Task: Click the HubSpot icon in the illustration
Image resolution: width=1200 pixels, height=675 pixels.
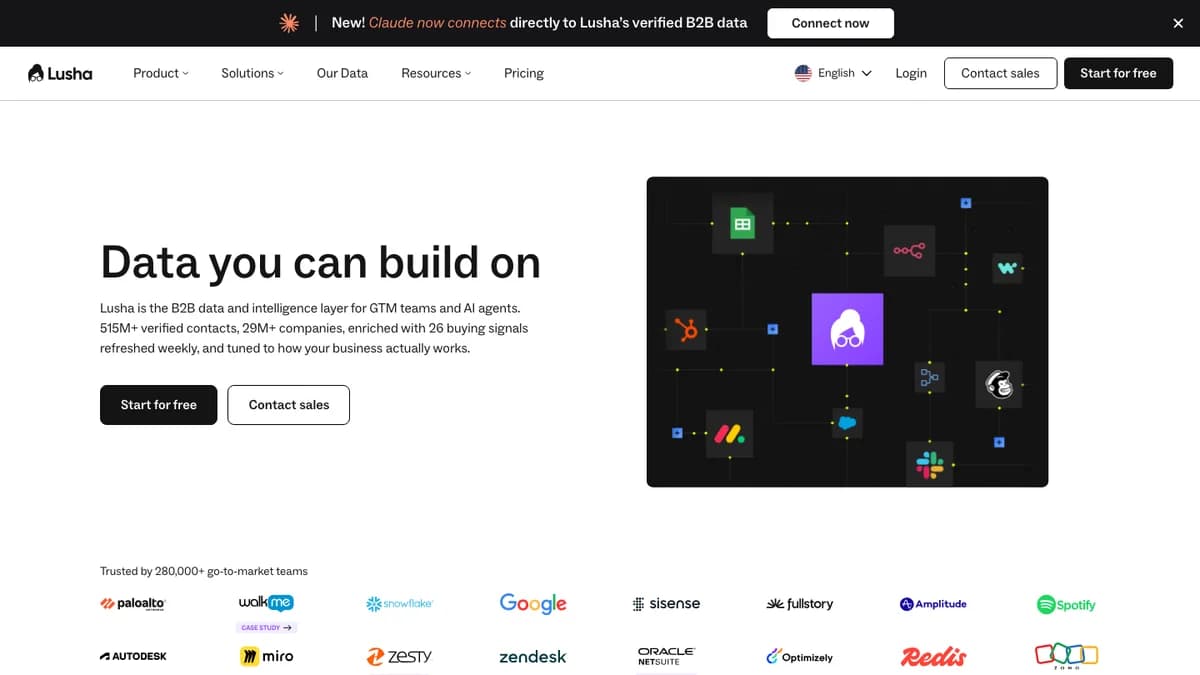Action: 686,330
